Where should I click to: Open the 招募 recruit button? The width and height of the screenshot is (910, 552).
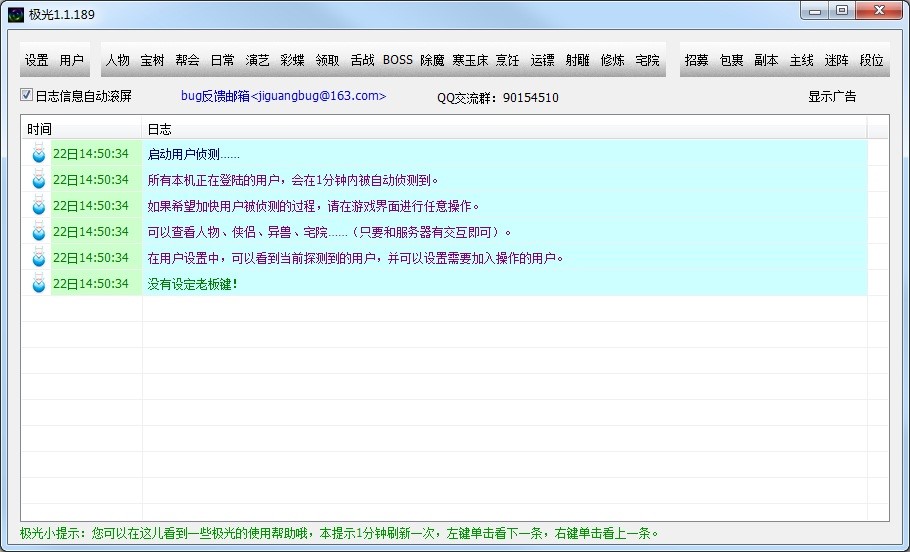(697, 60)
